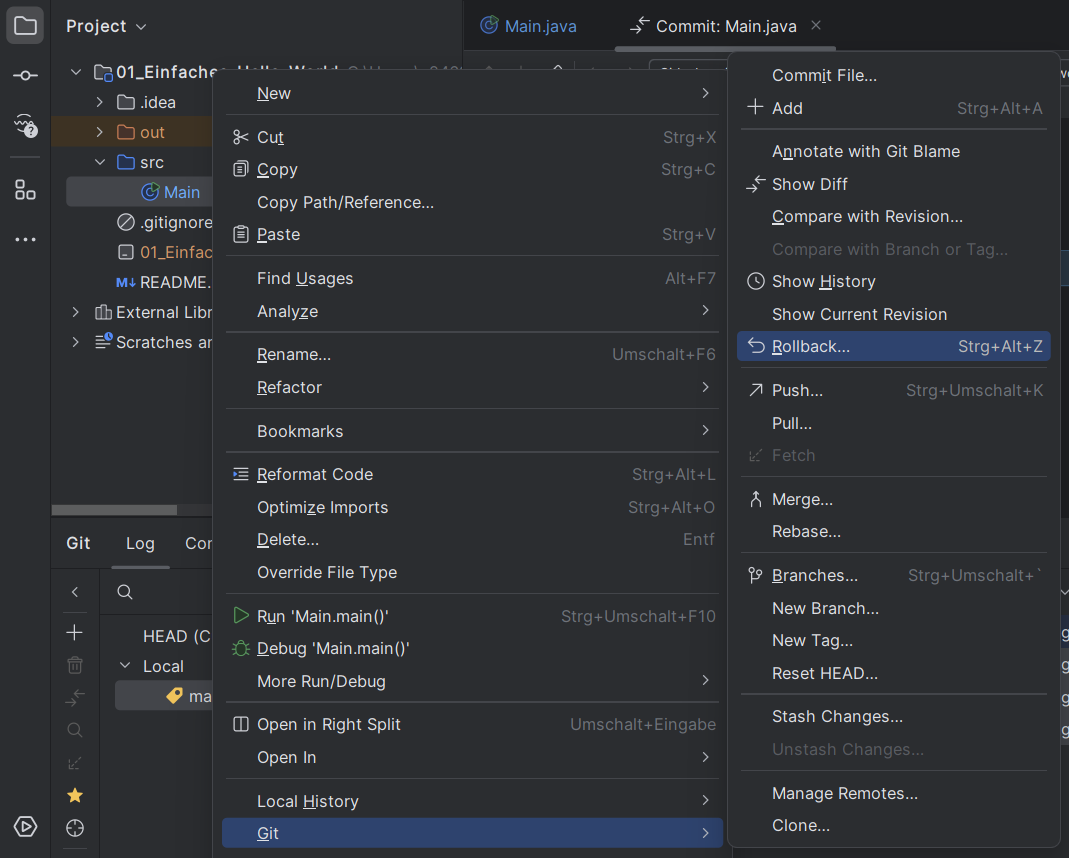
Task: Click the green Run triangle icon
Action: pos(241,615)
